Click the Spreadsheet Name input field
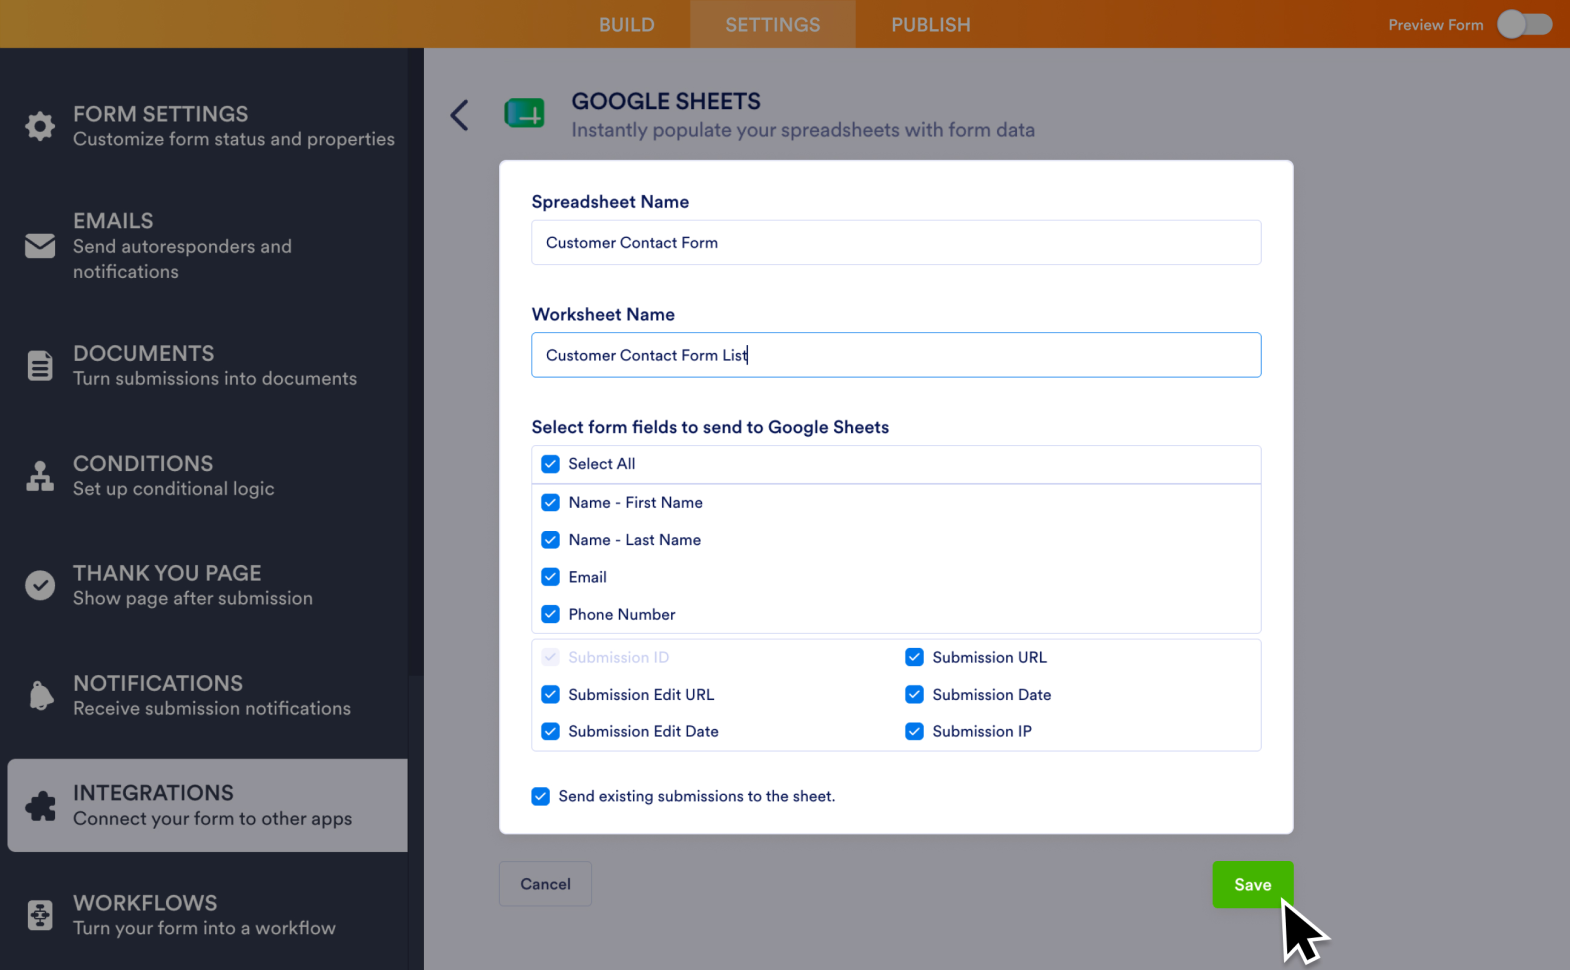The width and height of the screenshot is (1570, 970). [896, 242]
